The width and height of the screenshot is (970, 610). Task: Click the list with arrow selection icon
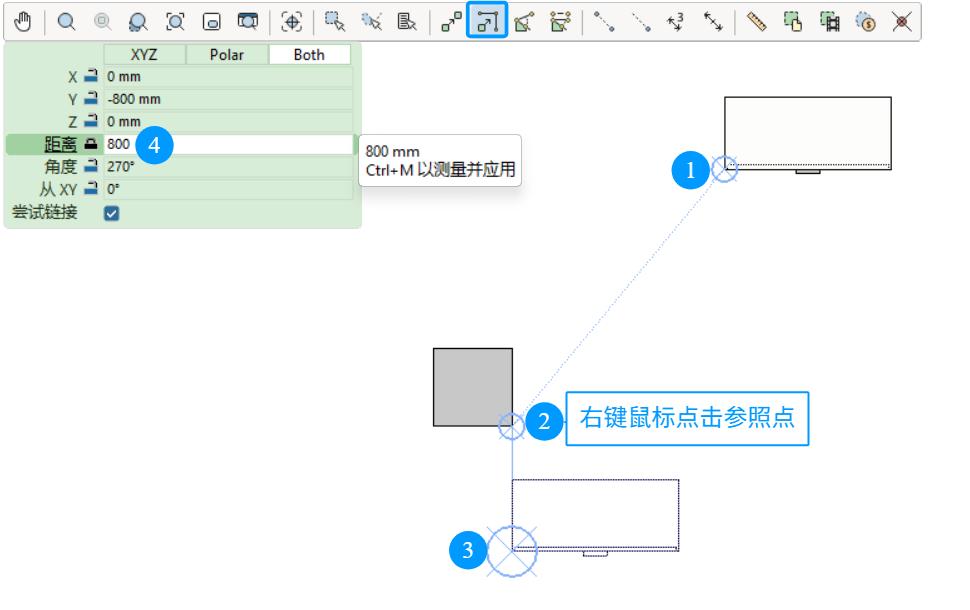(406, 22)
